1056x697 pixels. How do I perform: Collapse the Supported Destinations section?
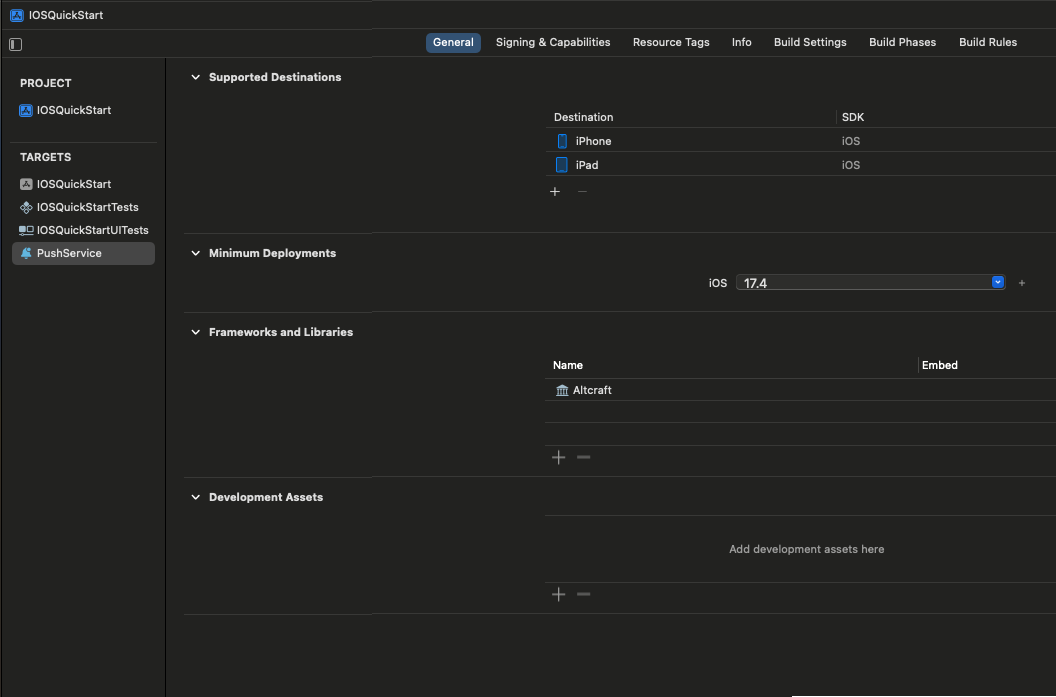point(196,77)
